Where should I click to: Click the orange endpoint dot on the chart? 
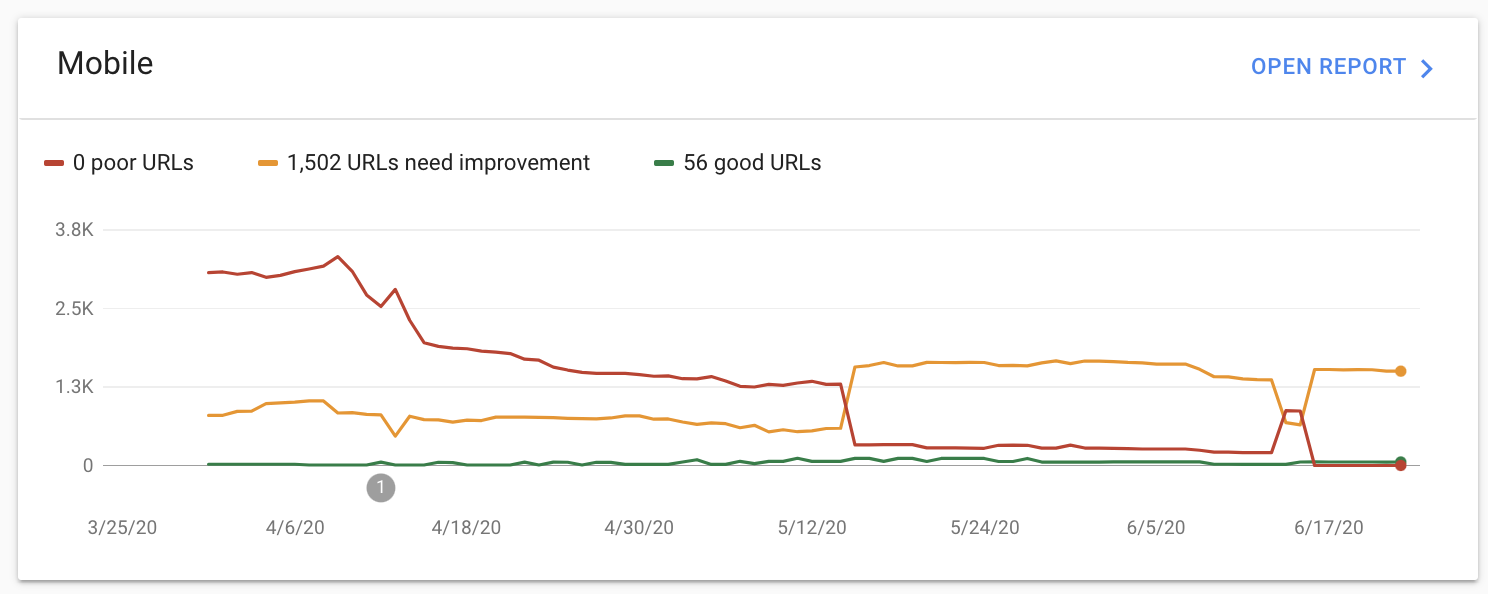point(1400,370)
